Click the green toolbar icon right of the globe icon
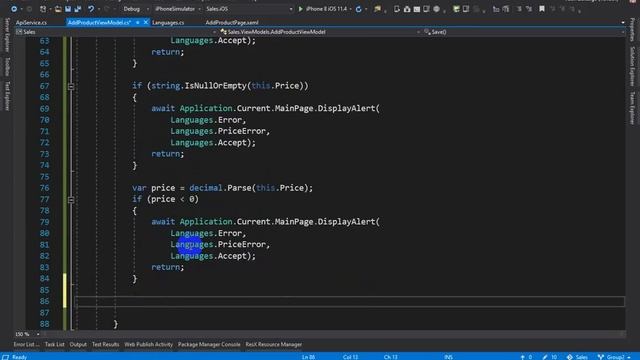 tap(456, 9)
